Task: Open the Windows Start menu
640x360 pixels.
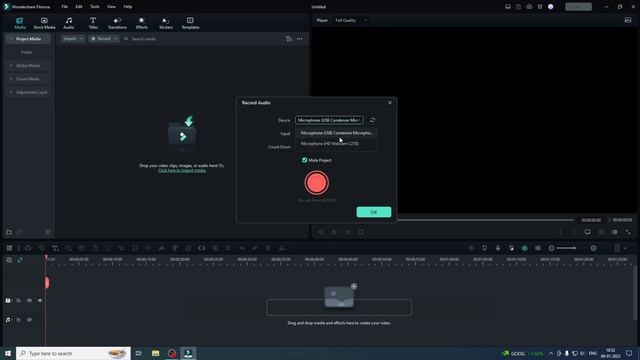Action: coord(8,353)
